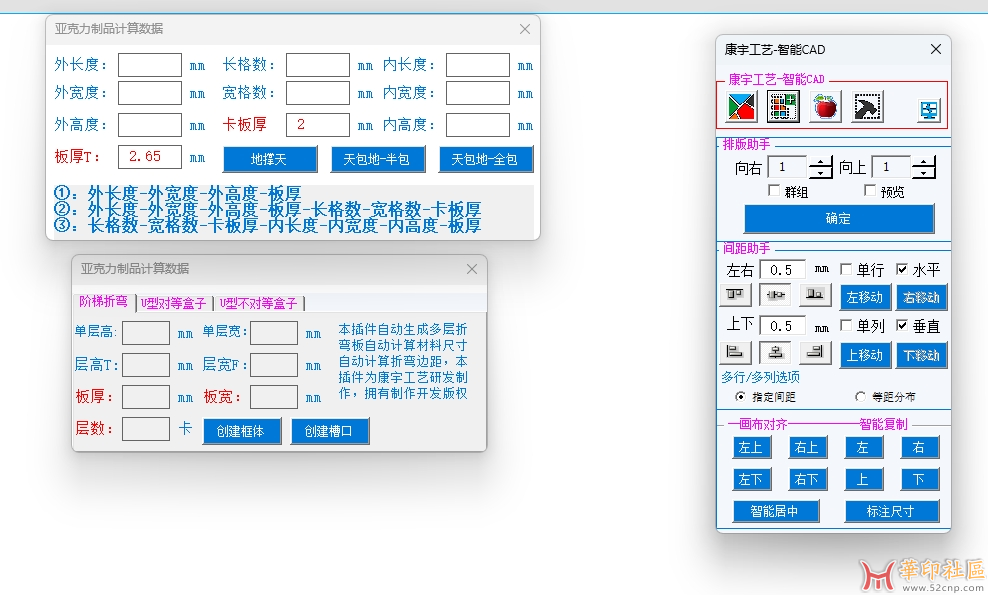The image size is (988, 595).
Task: Click the 下 smart copy button
Action: (x=919, y=479)
